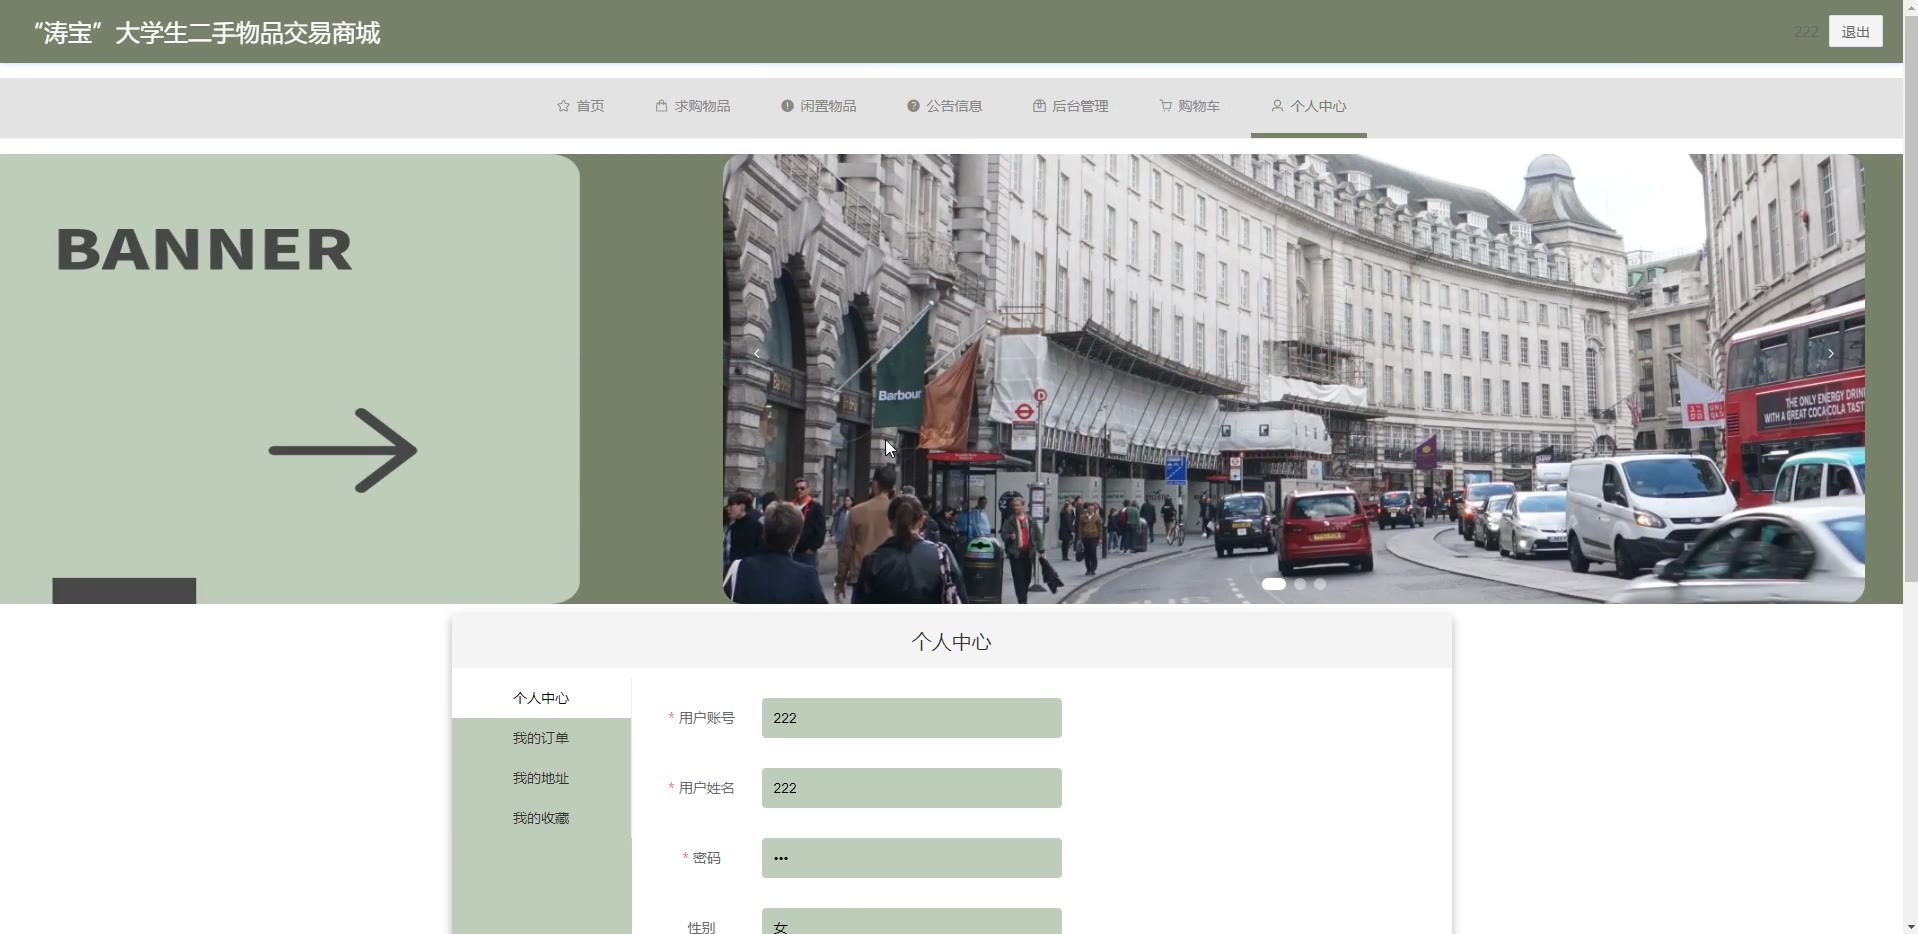Screen dimensions: 1918x934
Task: Jump to the third carousel slide indicator
Action: coord(1320,584)
